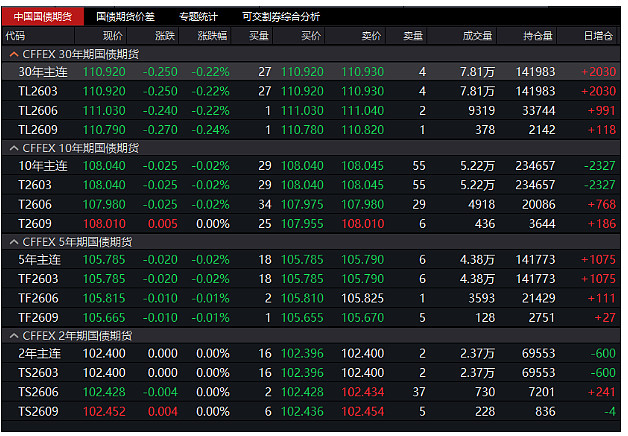This screenshot has width=628, height=436.
Task: Click T2606 daily position change +768
Action: tap(602, 205)
